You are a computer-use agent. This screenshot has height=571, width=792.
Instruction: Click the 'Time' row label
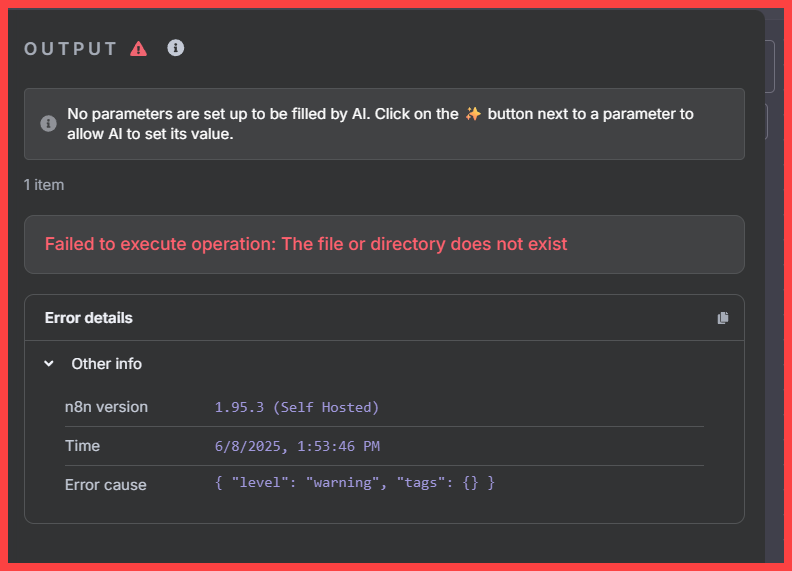[x=82, y=446]
